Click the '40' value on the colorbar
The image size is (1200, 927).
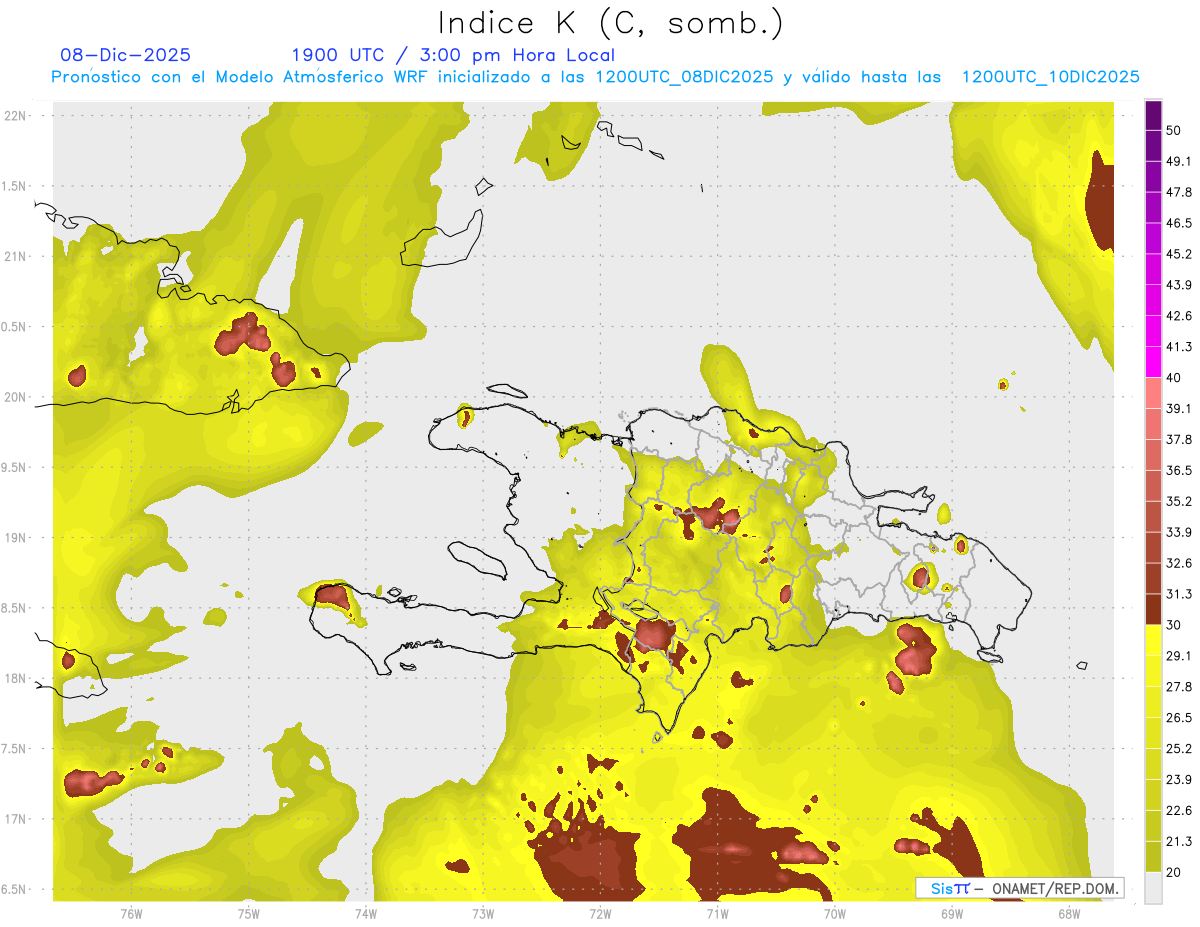[x=1174, y=377]
